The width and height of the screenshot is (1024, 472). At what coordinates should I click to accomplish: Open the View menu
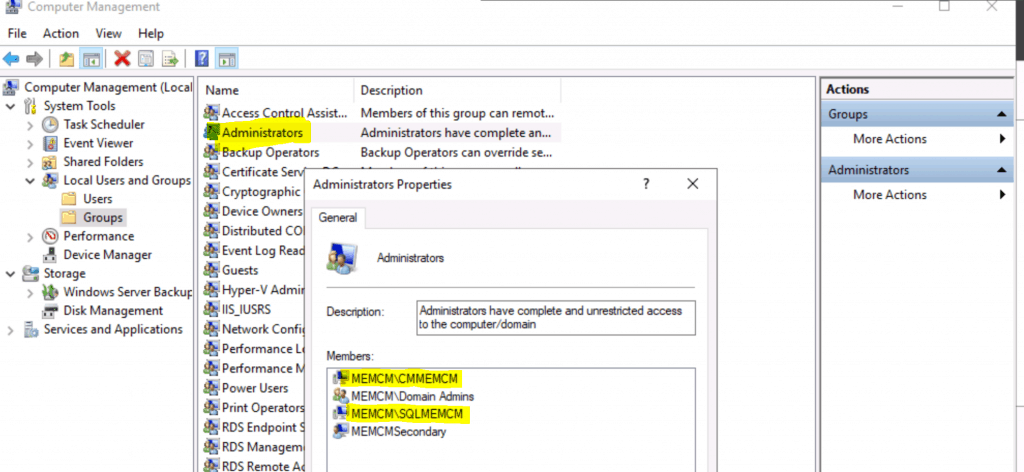coord(108,33)
